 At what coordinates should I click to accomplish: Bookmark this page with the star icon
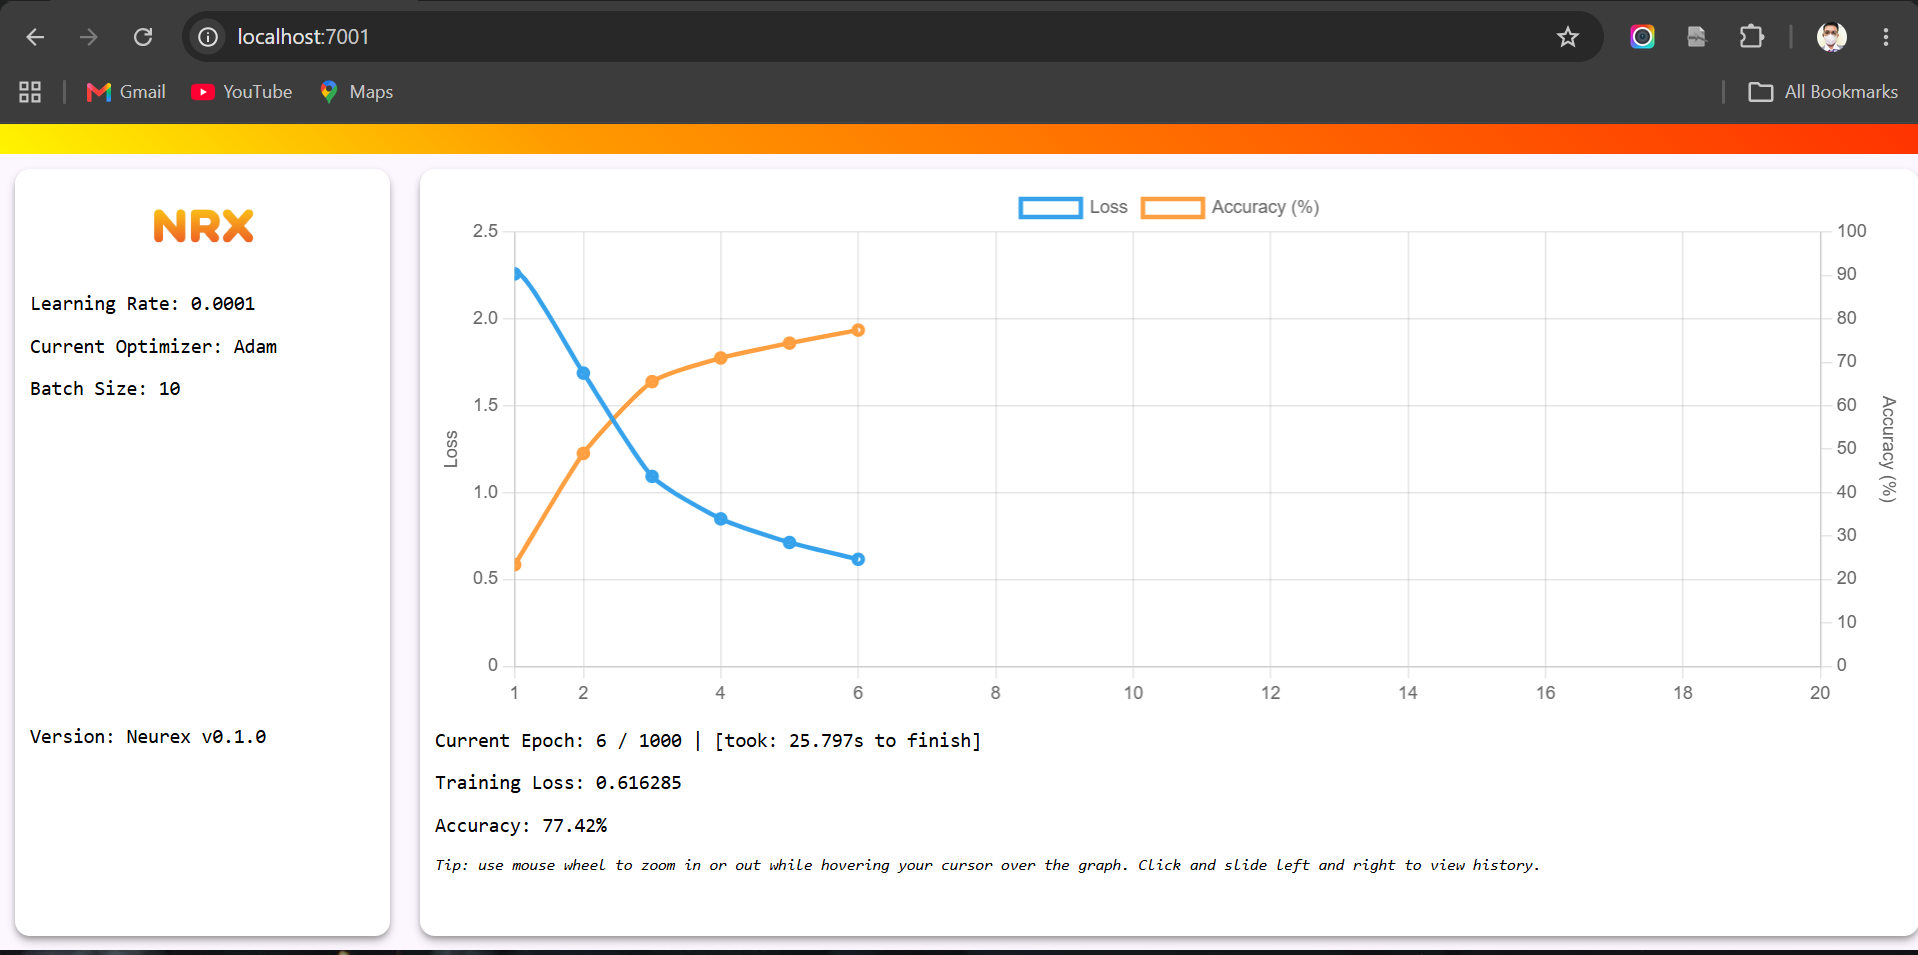pyautogui.click(x=1567, y=37)
